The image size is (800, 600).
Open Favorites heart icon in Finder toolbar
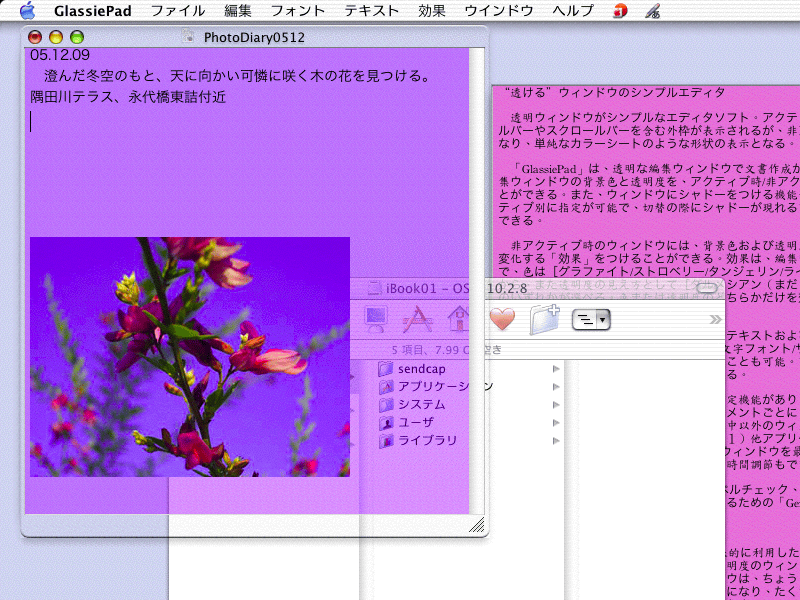pos(502,319)
